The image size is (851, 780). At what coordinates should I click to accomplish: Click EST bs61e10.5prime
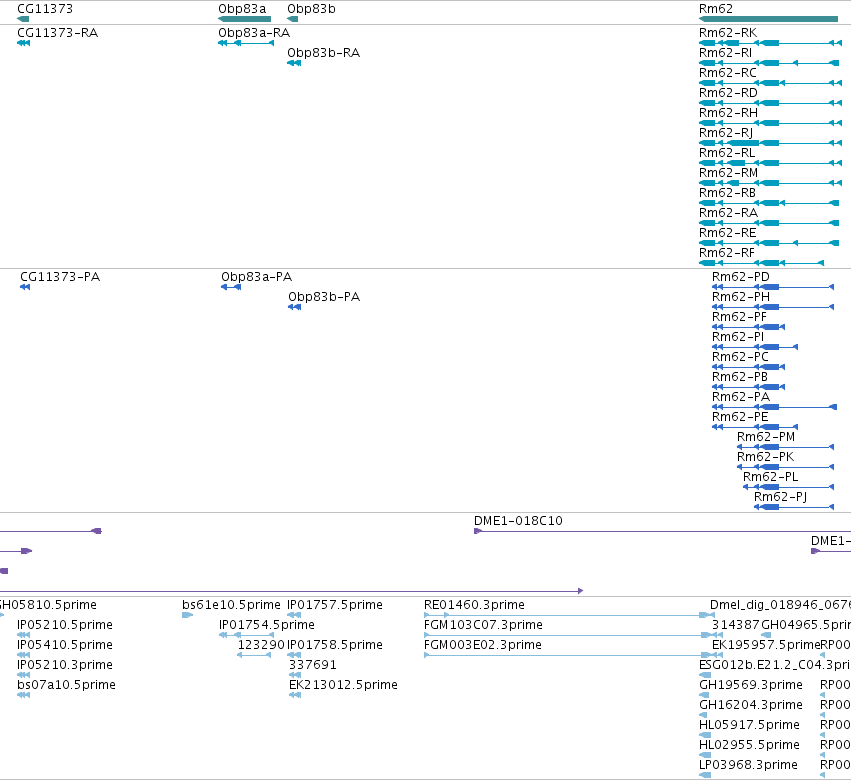pos(231,605)
